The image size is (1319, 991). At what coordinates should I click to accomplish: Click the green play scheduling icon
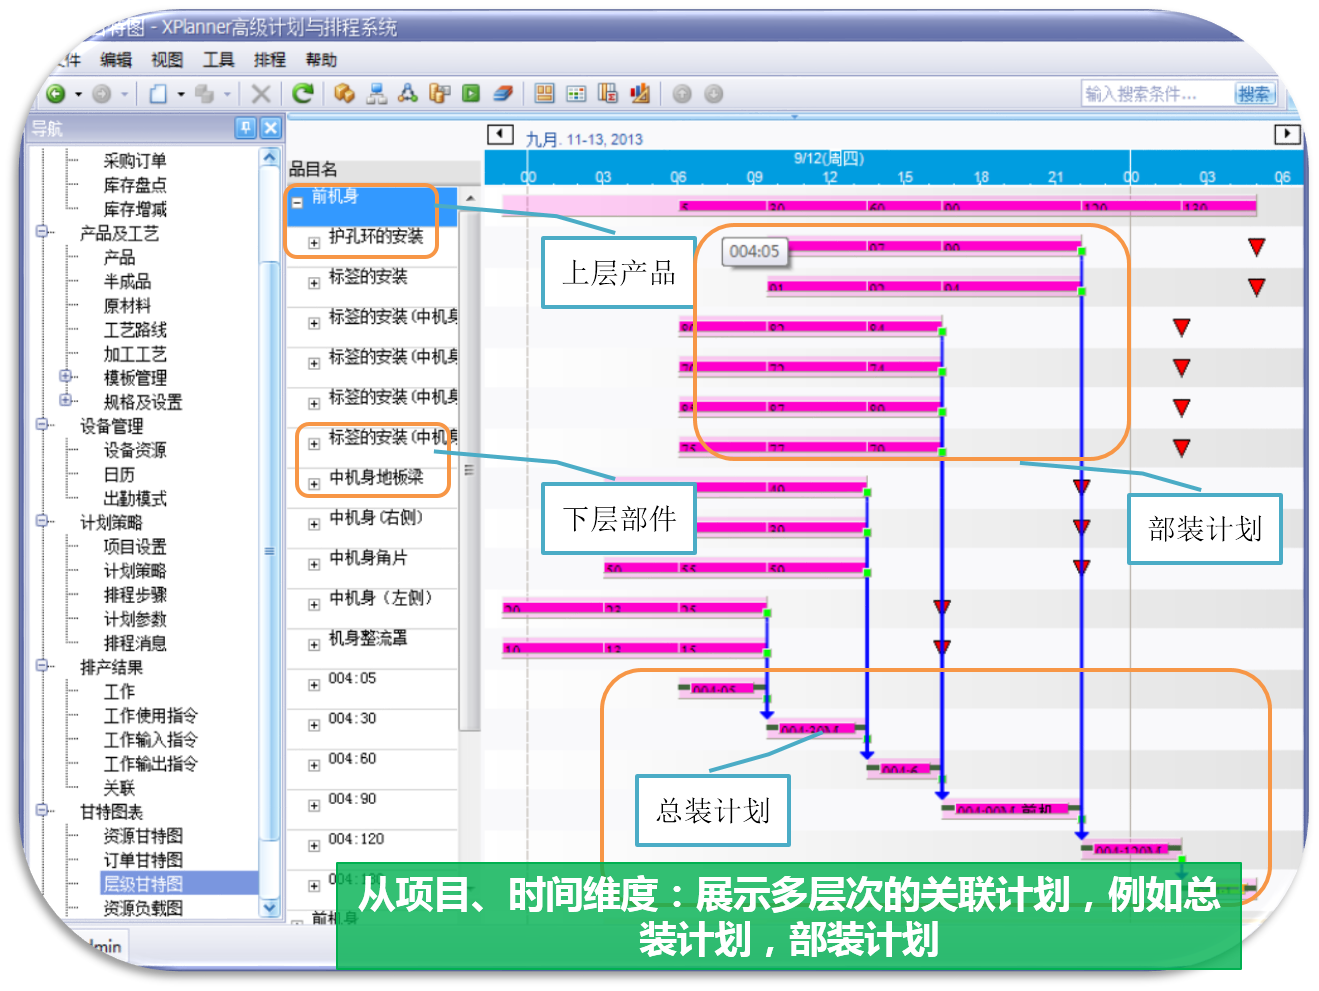pyautogui.click(x=471, y=94)
